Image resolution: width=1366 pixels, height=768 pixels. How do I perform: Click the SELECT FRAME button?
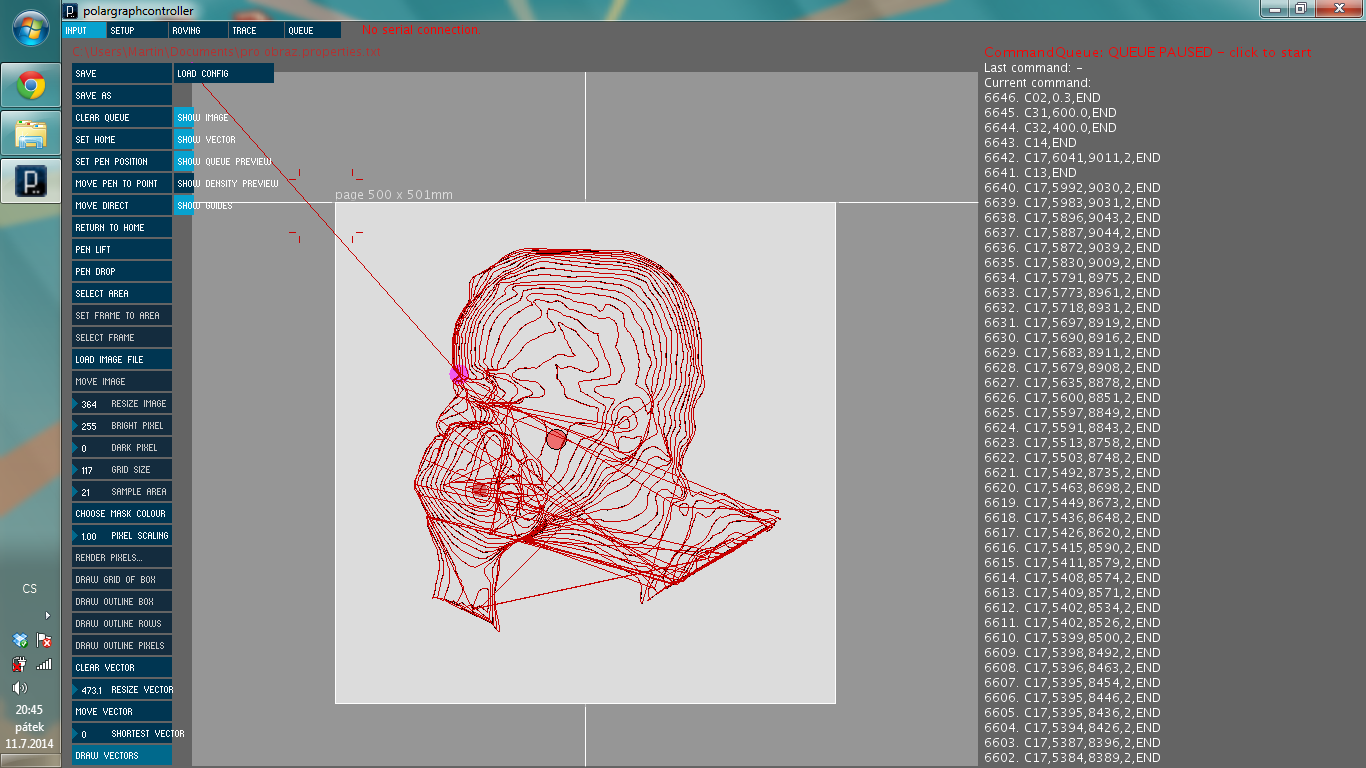point(122,337)
